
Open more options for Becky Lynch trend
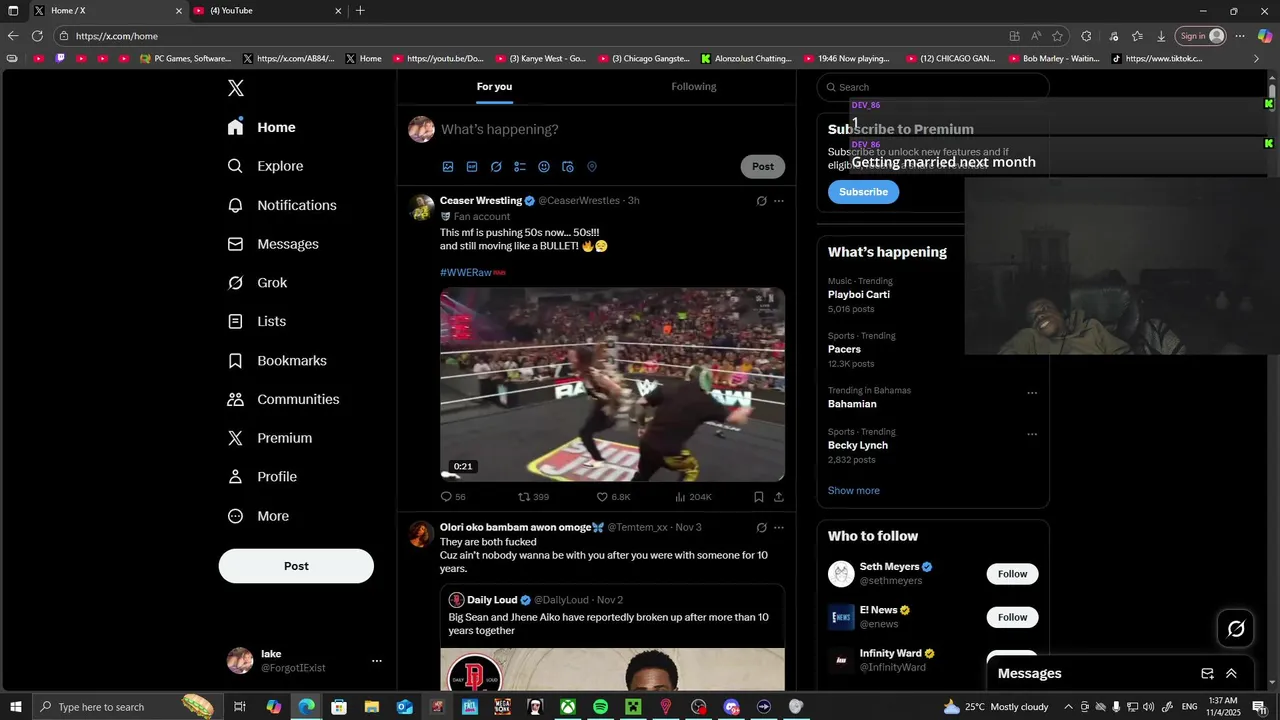tap(1032, 435)
